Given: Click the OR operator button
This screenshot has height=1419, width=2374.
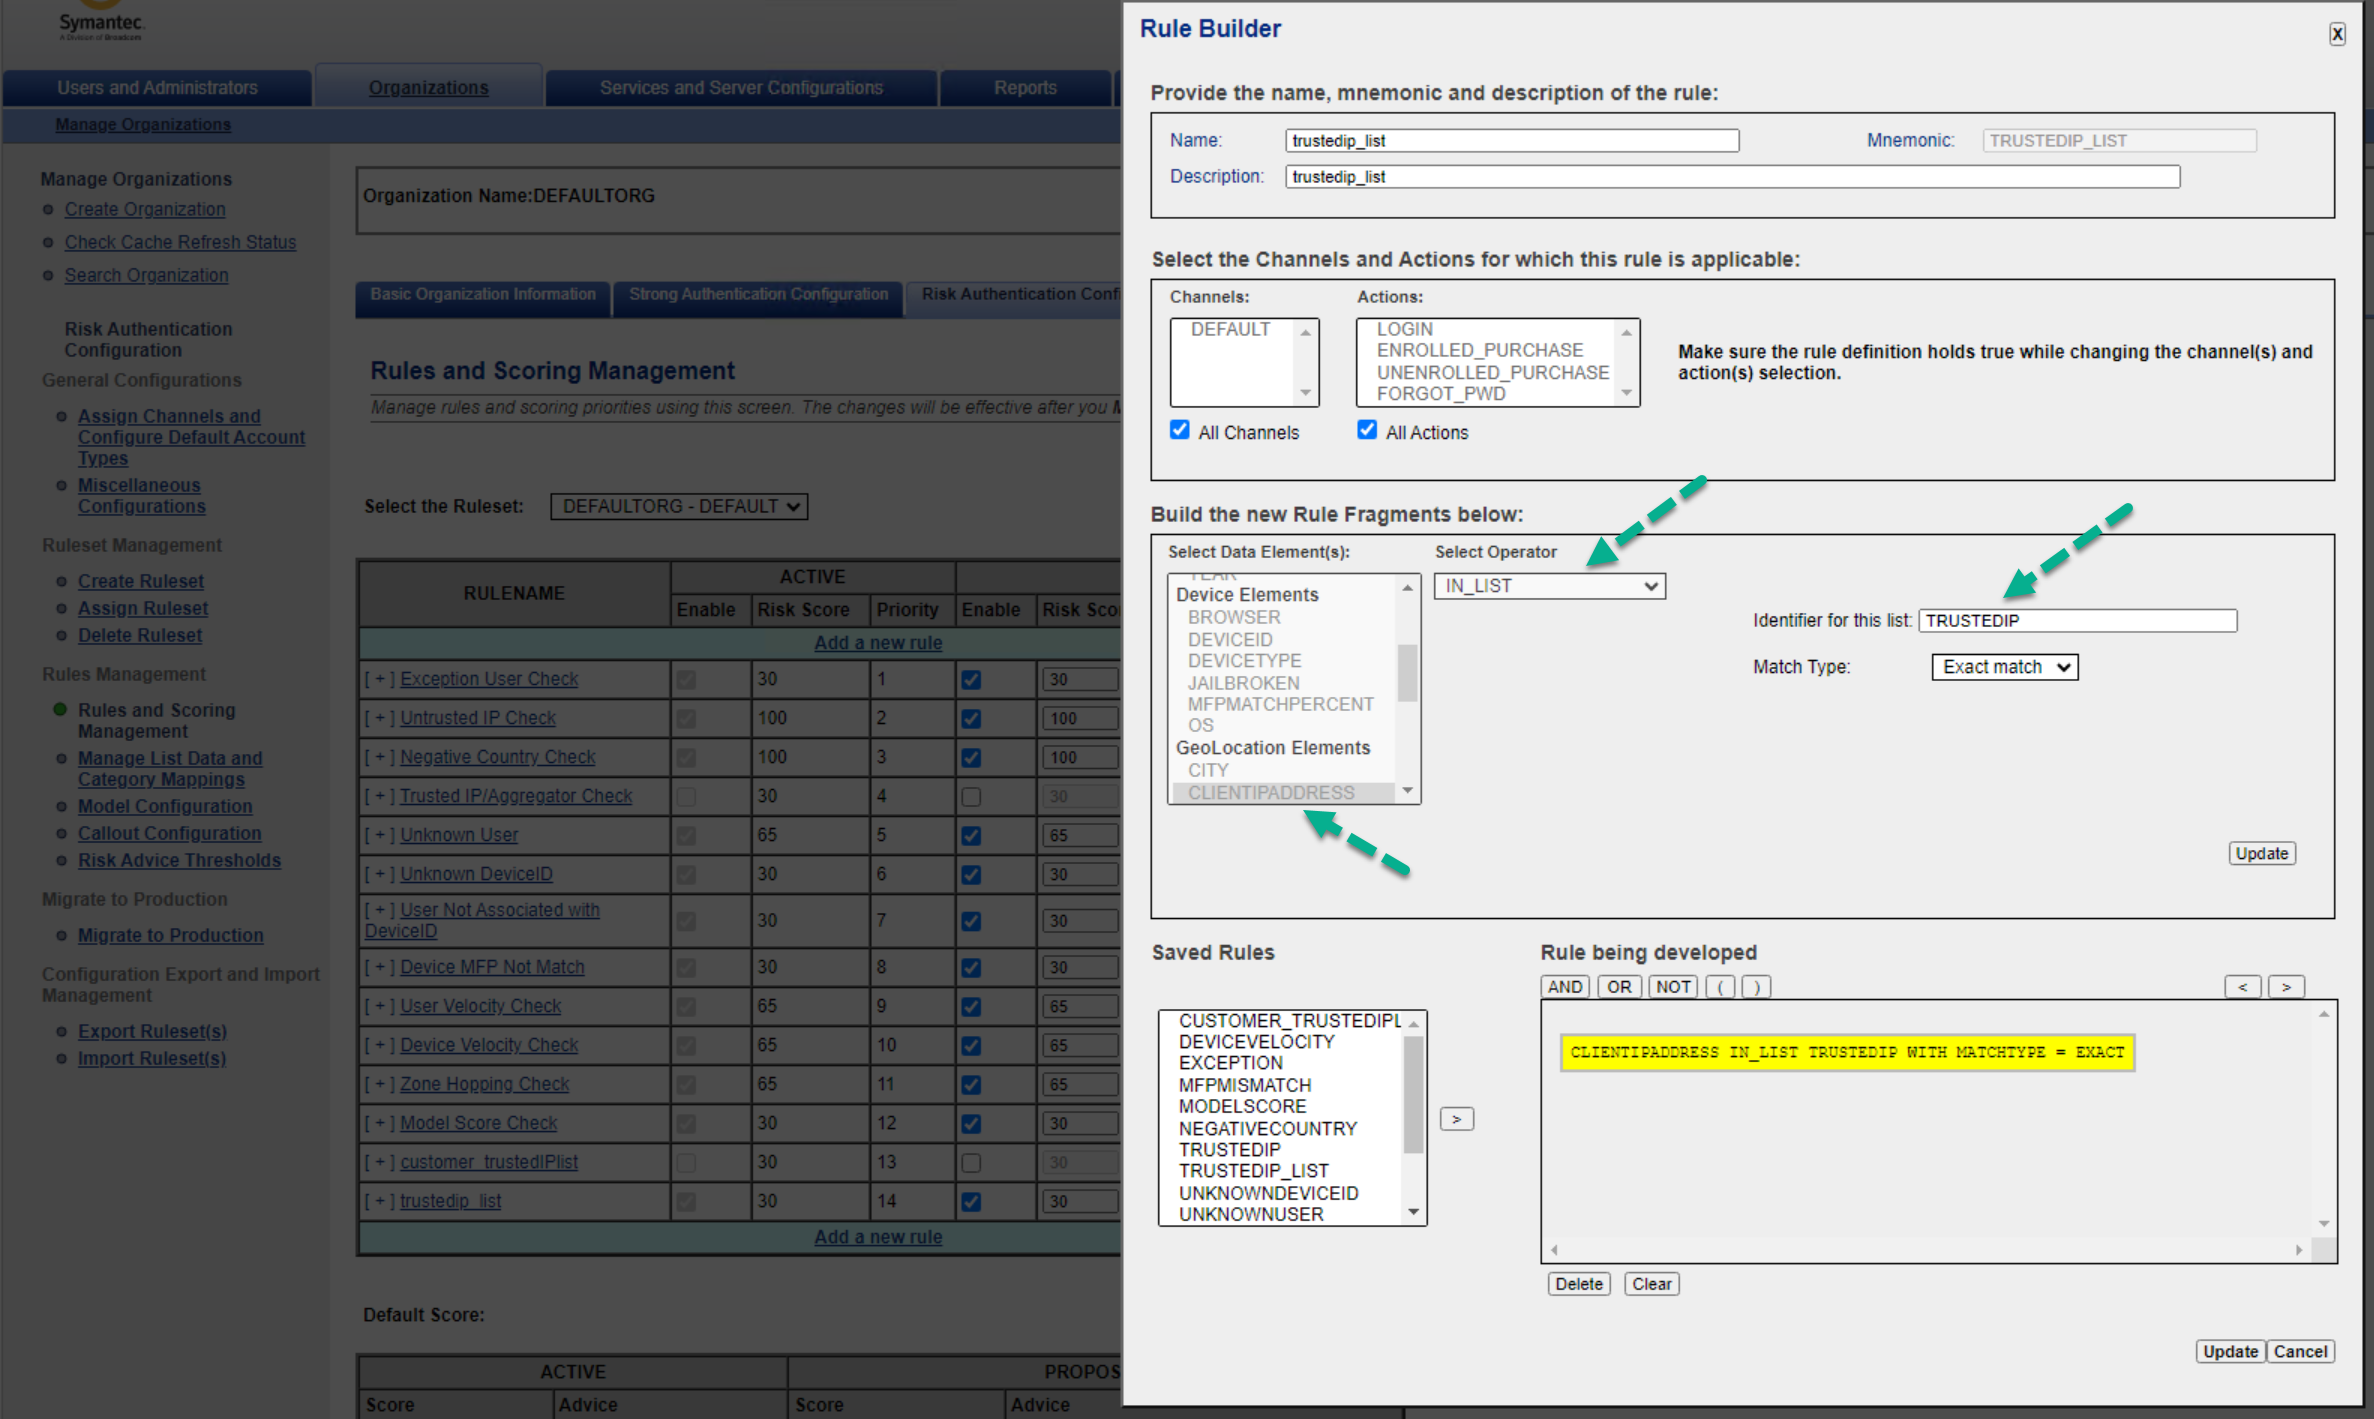Looking at the screenshot, I should coord(1619,987).
